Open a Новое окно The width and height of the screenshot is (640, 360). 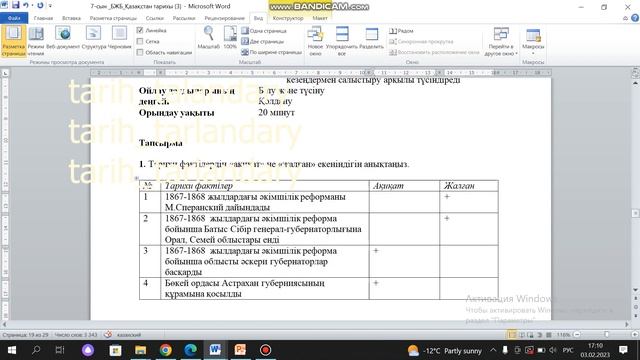[315, 40]
